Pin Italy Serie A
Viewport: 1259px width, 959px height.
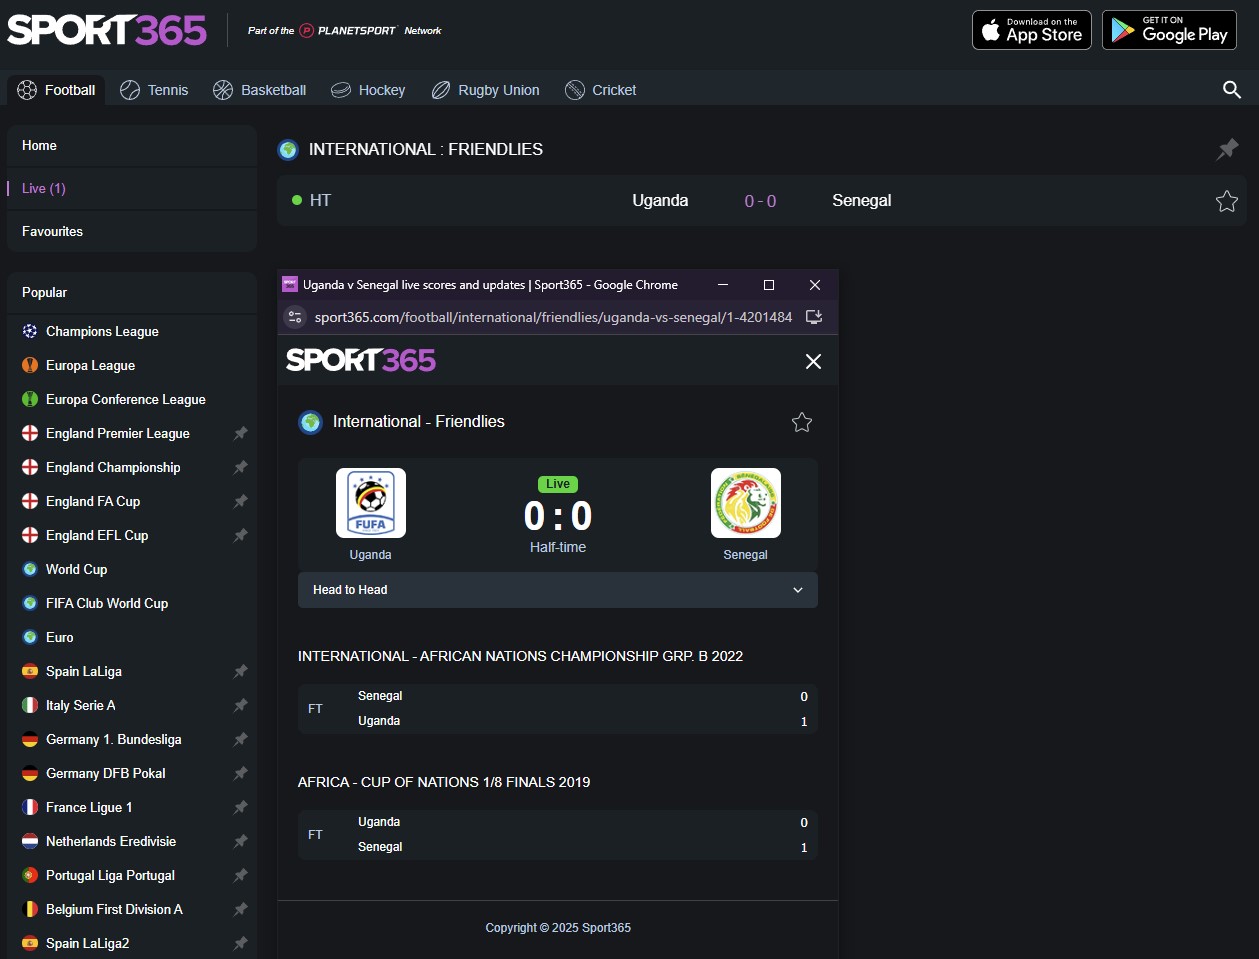[x=240, y=705]
